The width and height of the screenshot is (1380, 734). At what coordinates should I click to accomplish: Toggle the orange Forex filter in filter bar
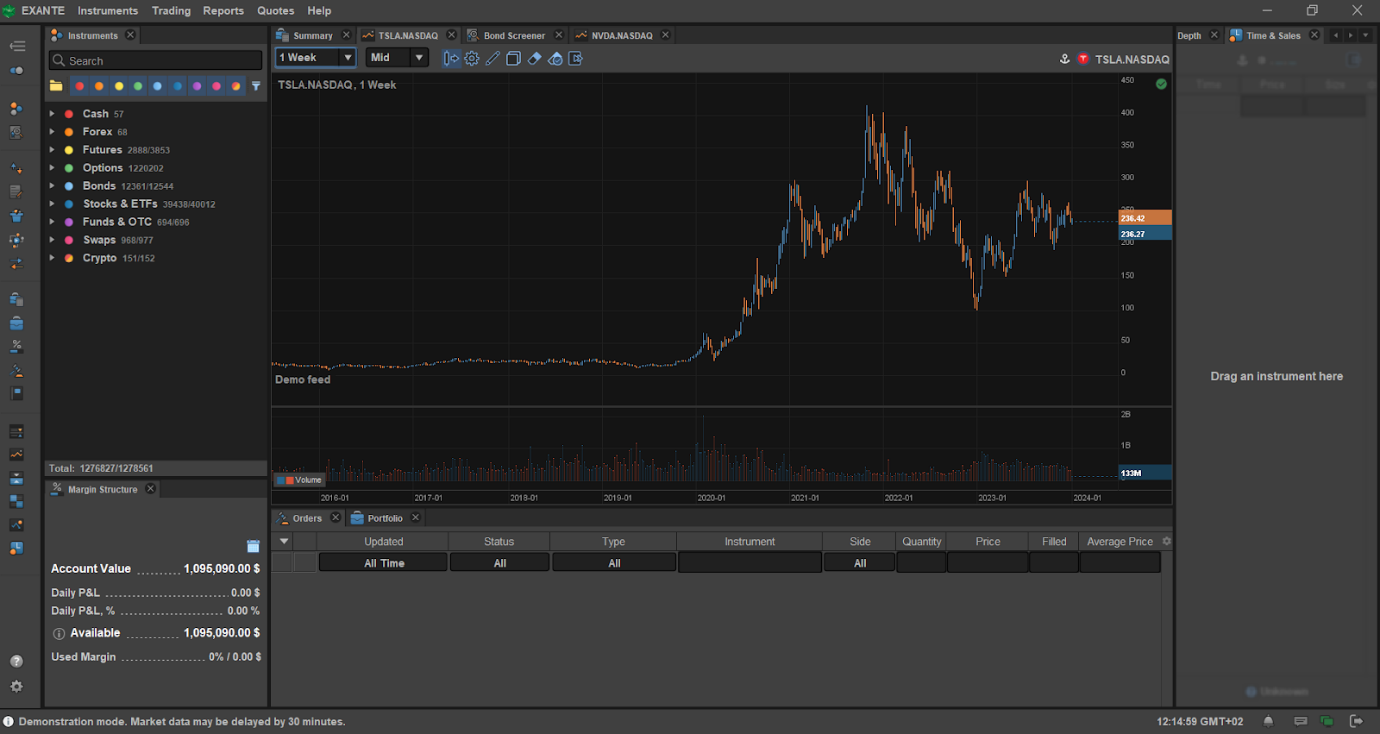coord(99,86)
